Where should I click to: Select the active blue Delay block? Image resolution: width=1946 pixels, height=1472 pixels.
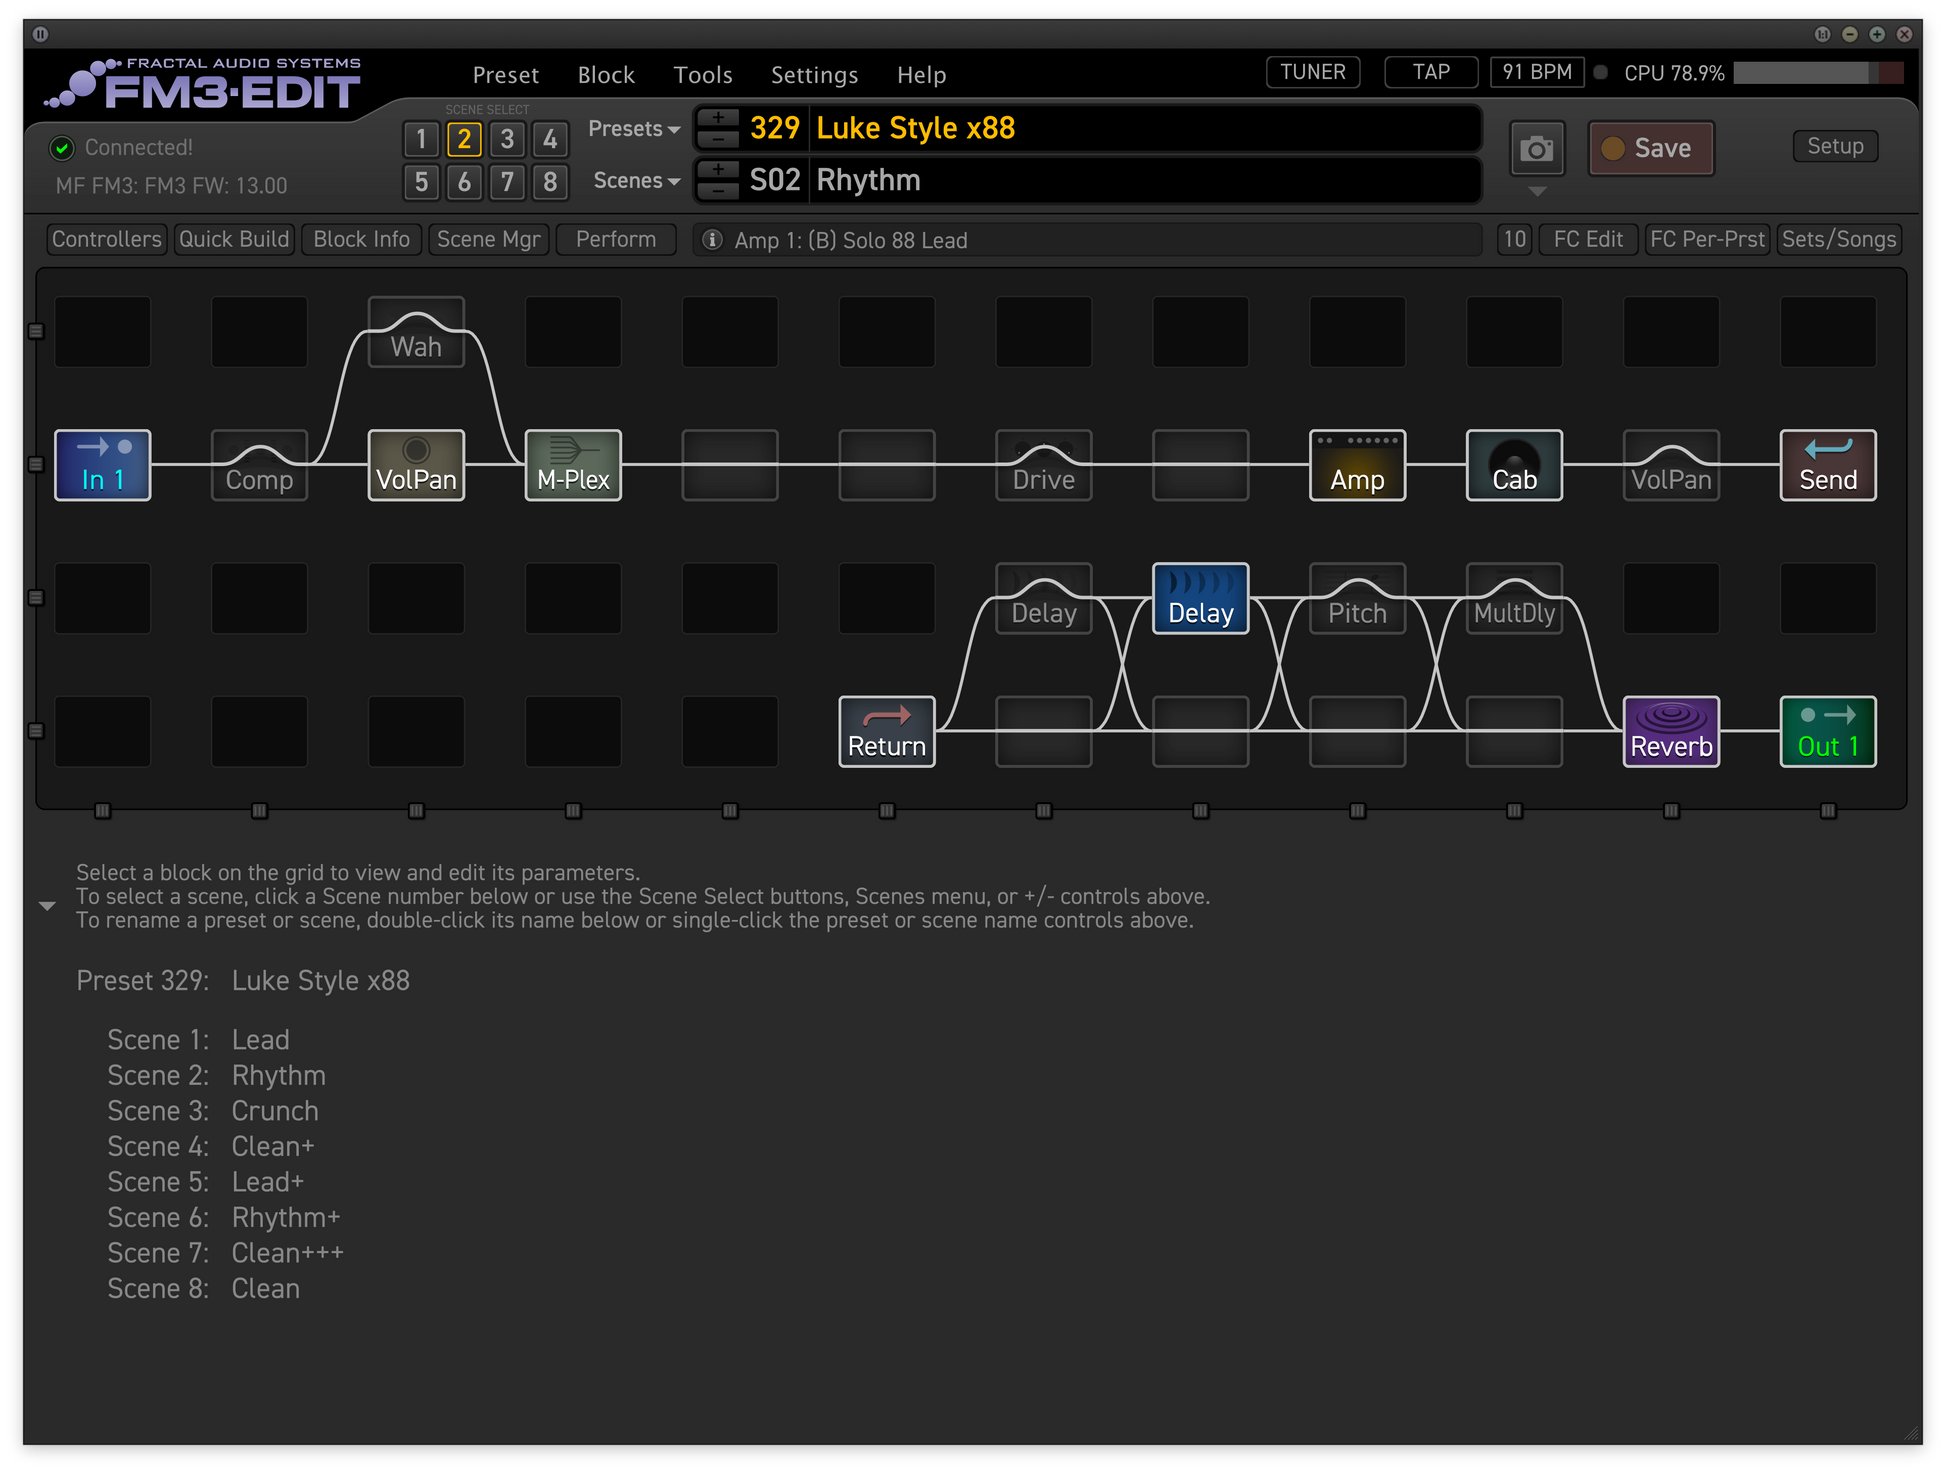point(1200,598)
